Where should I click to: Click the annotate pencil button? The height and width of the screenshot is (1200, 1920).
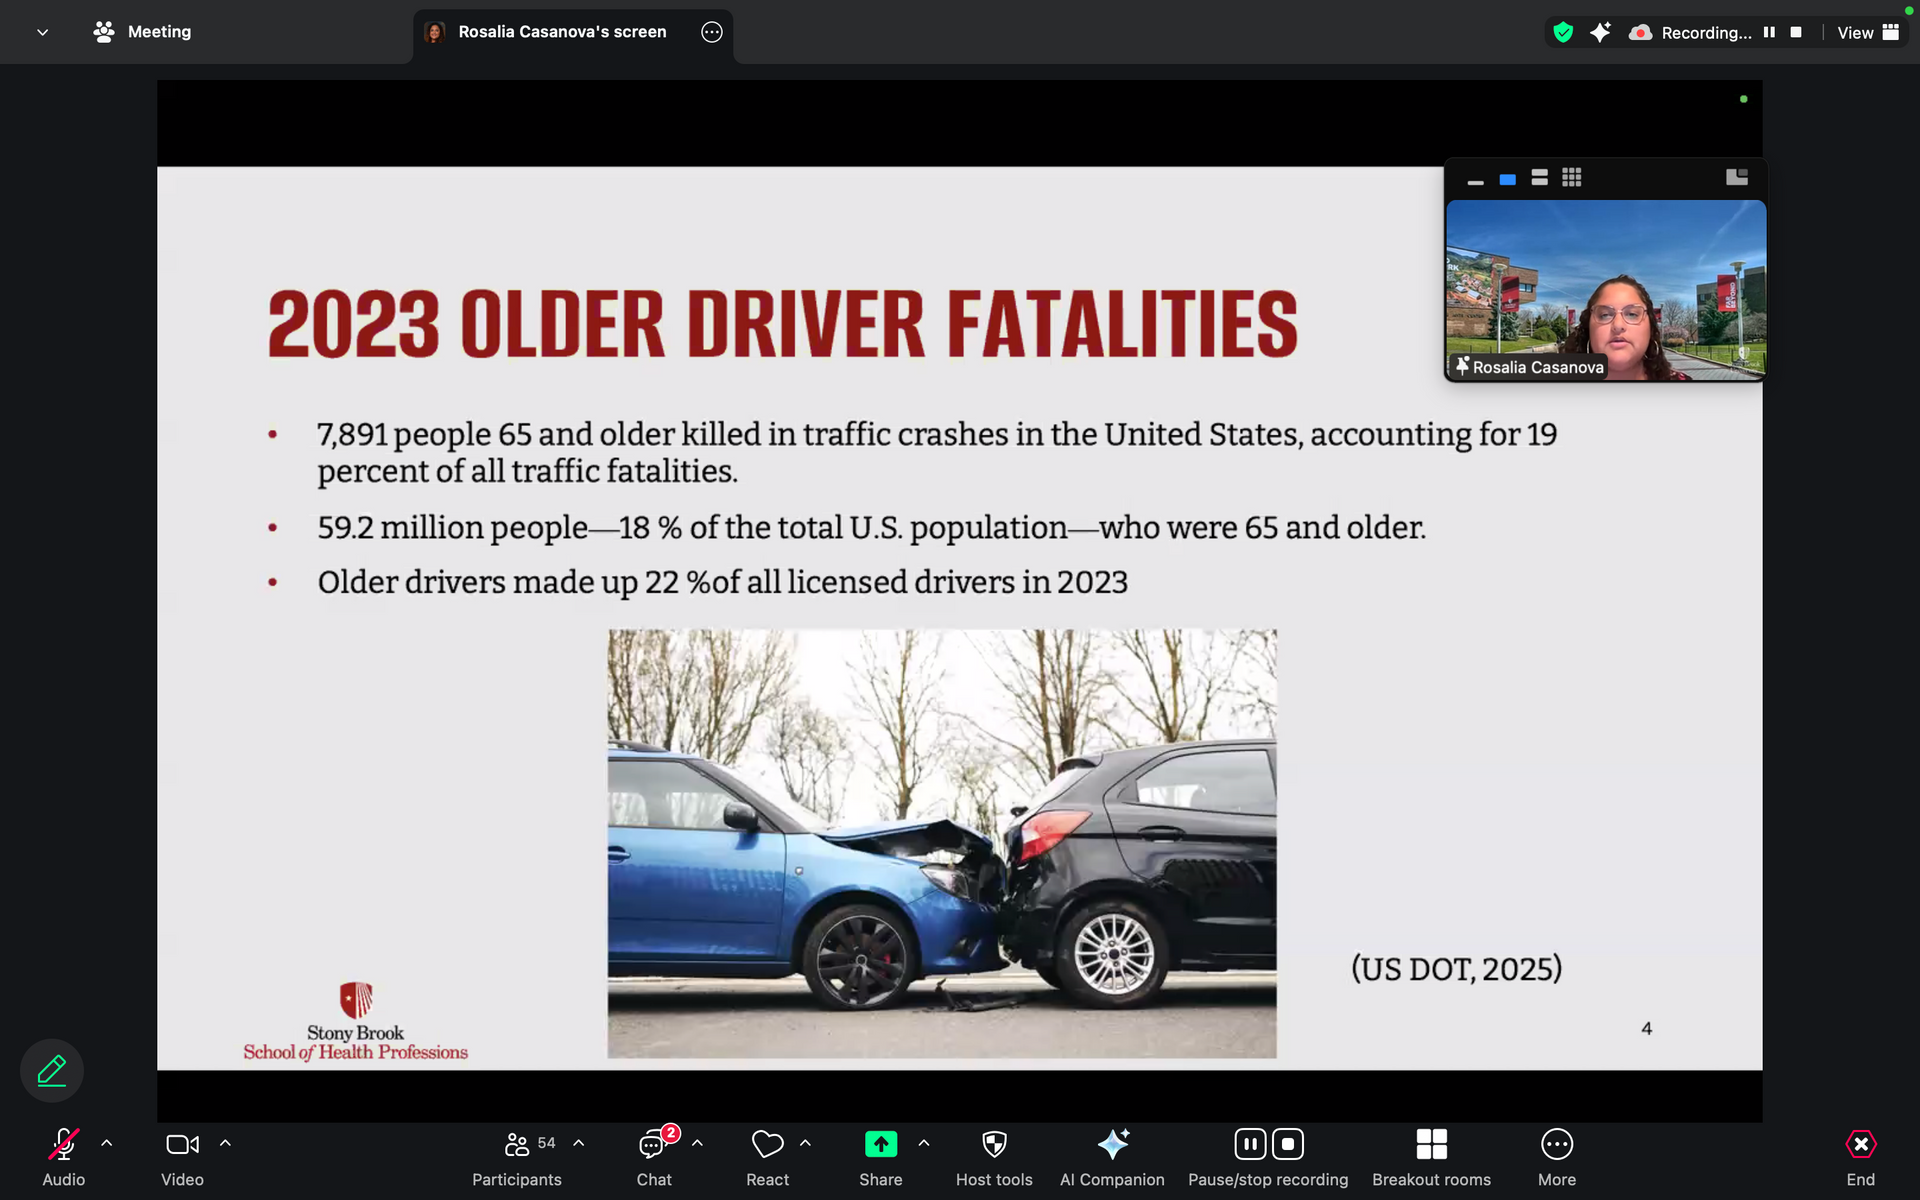coord(52,1071)
